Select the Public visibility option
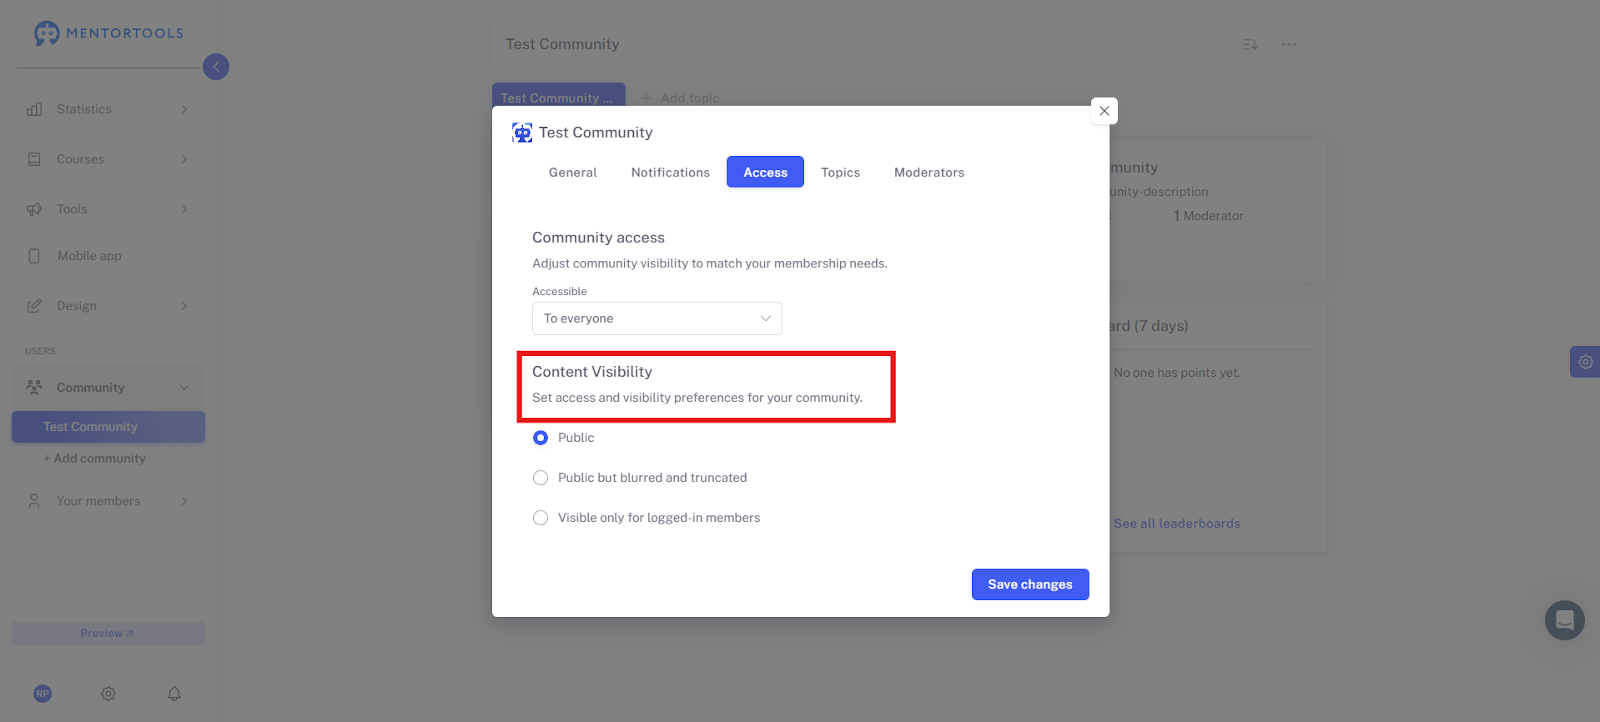Image resolution: width=1600 pixels, height=722 pixels. (x=541, y=438)
